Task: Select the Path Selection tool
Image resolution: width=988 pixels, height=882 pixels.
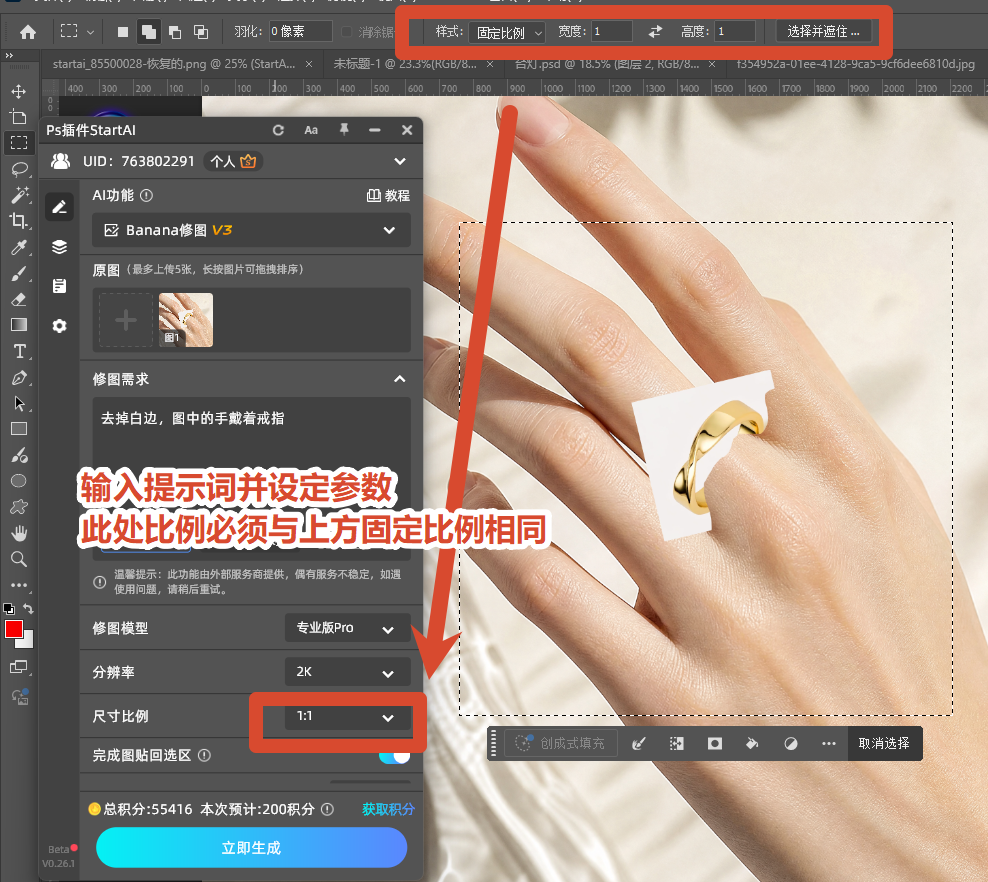Action: pyautogui.click(x=19, y=403)
